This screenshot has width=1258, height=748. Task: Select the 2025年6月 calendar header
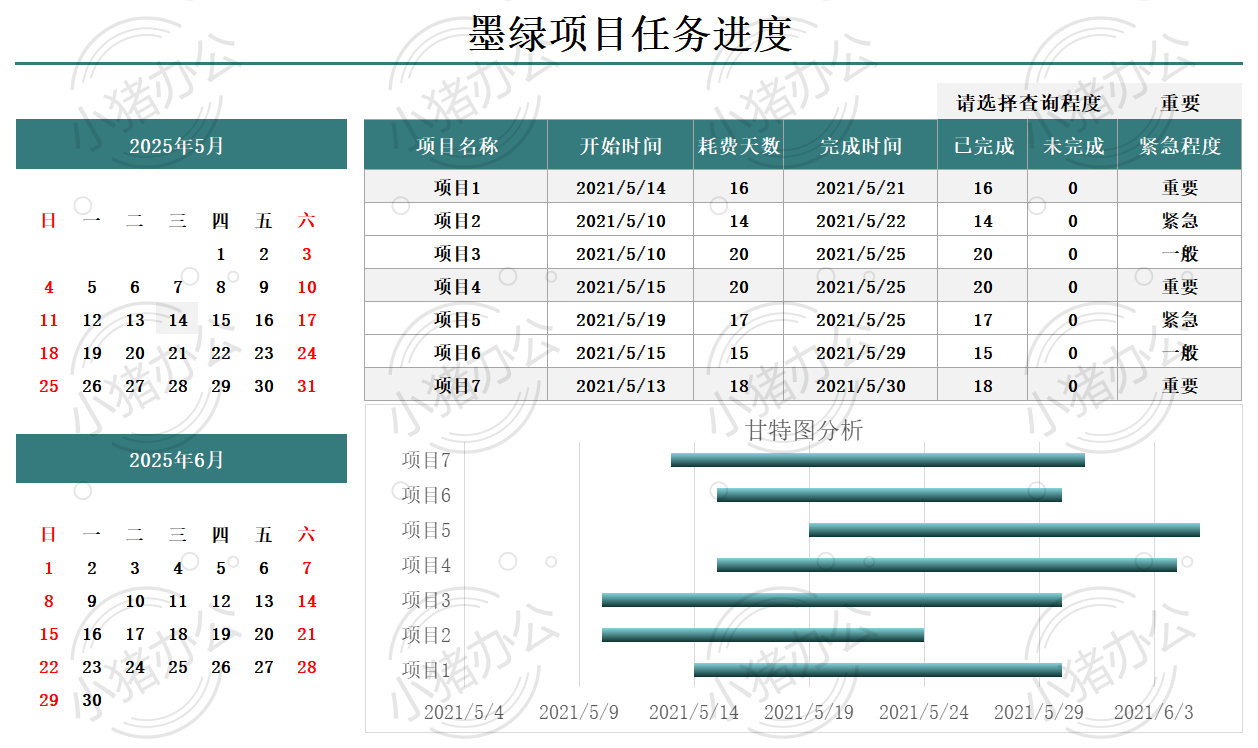(x=181, y=459)
